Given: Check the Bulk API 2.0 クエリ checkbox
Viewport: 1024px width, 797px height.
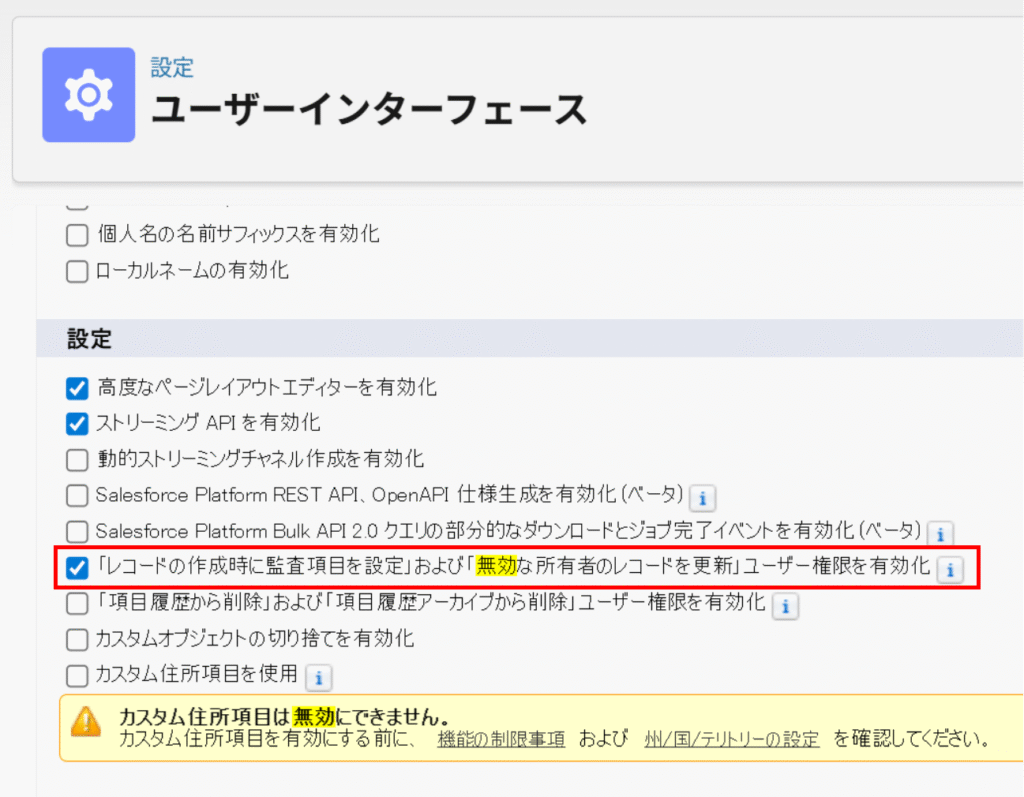Looking at the screenshot, I should coord(77,532).
